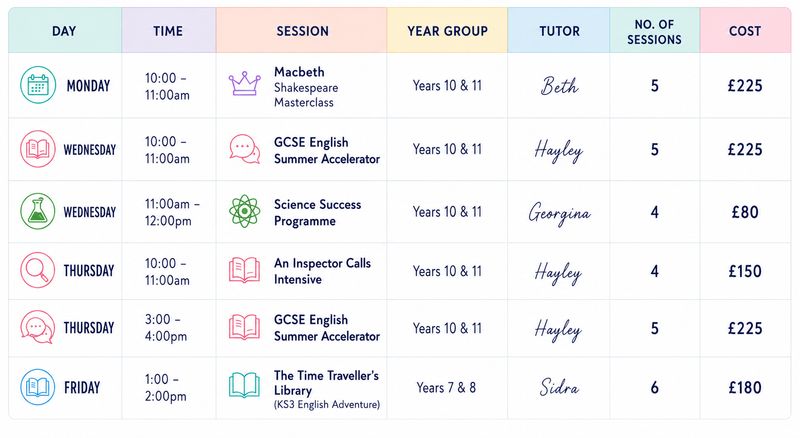Click the pink chat bubbles circle icon beside Thursday
Image resolution: width=800 pixels, height=438 pixels.
pyautogui.click(x=38, y=327)
